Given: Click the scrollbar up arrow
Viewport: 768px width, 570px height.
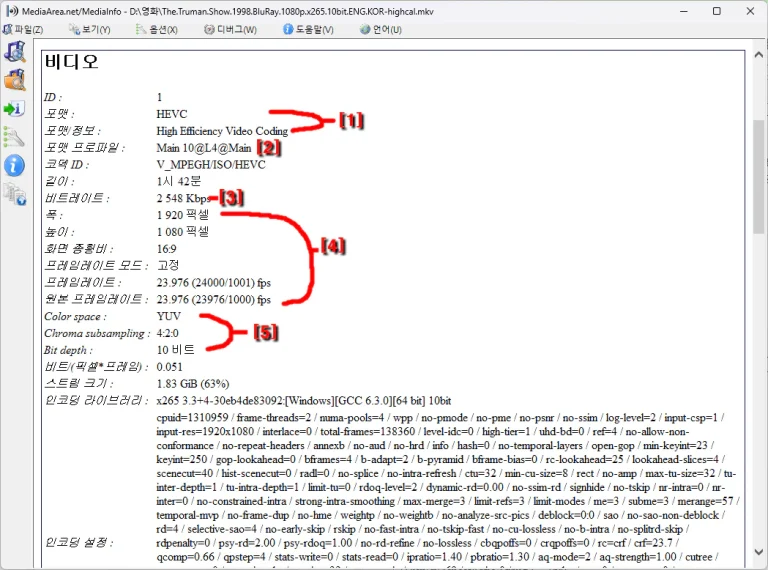Looking at the screenshot, I should tap(758, 55).
